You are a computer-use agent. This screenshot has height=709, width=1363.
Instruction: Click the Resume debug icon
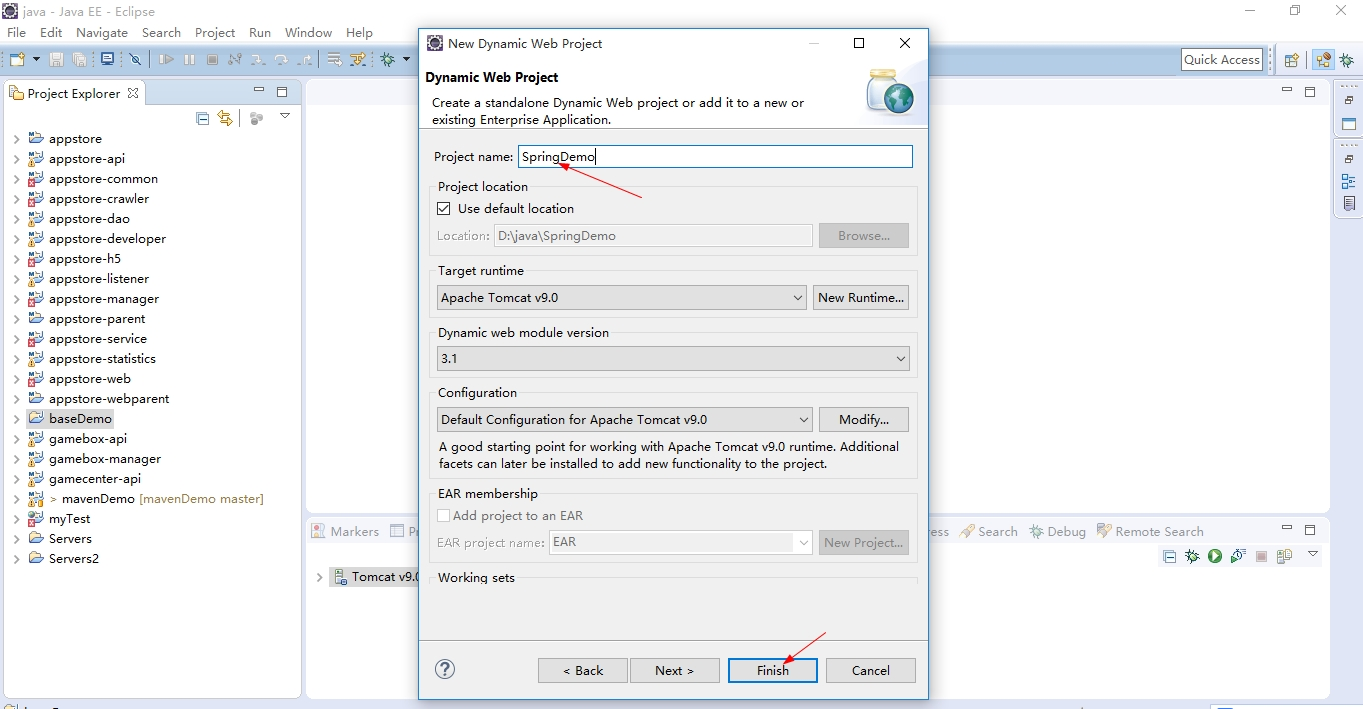pyautogui.click(x=167, y=60)
